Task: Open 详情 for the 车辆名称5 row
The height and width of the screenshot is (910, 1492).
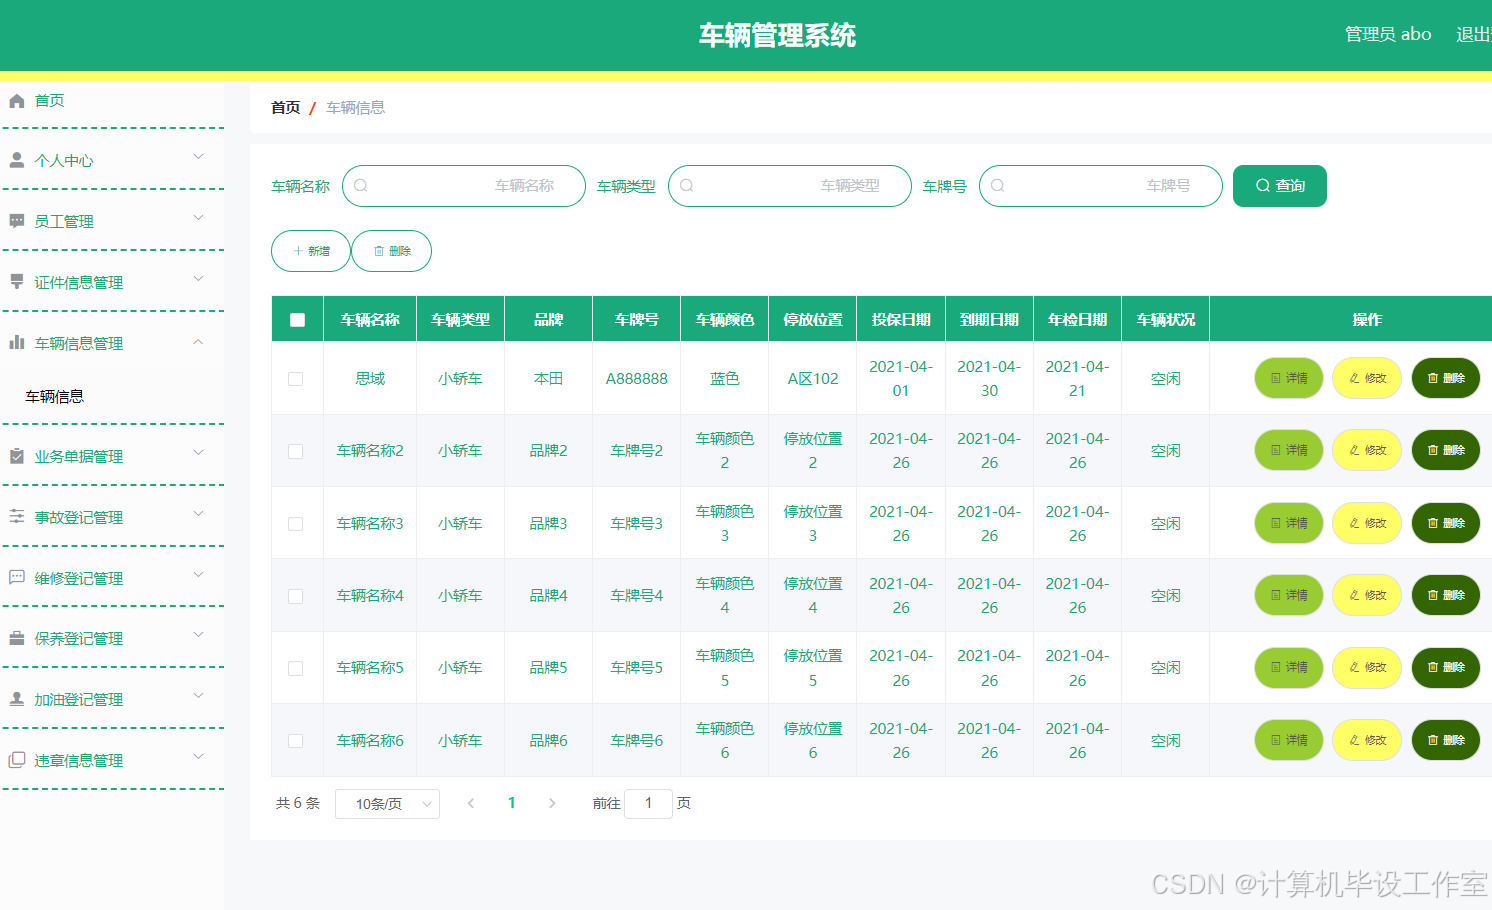Action: point(1289,667)
